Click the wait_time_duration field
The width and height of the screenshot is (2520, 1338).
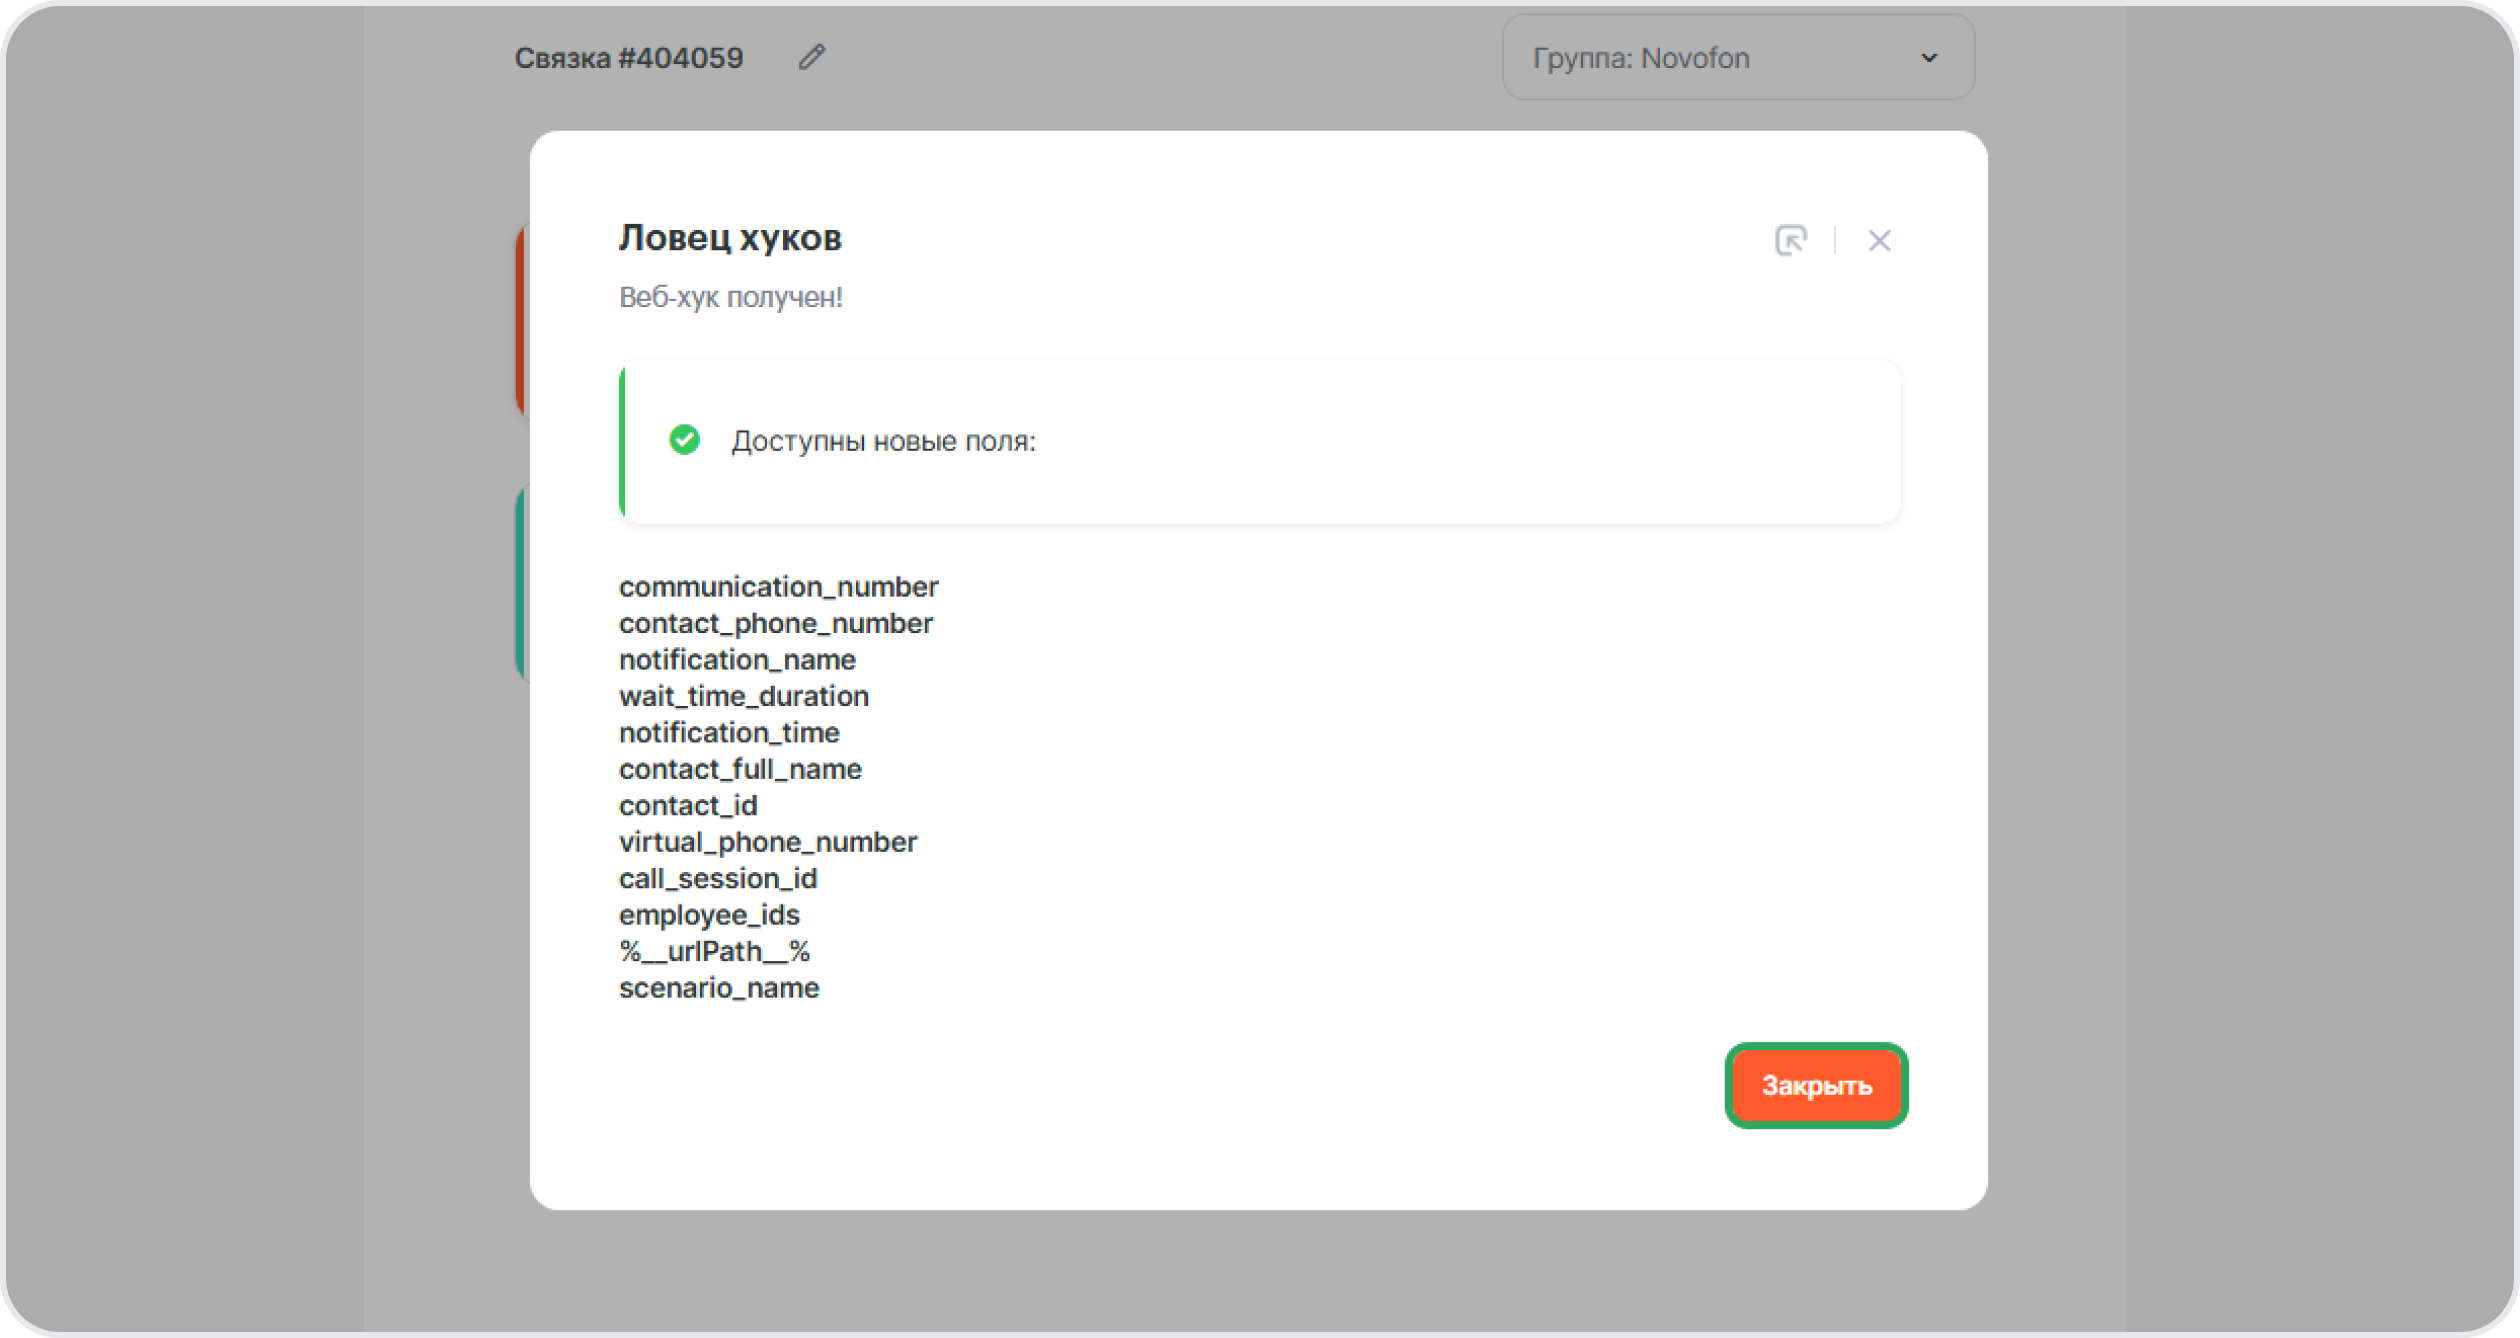point(743,697)
